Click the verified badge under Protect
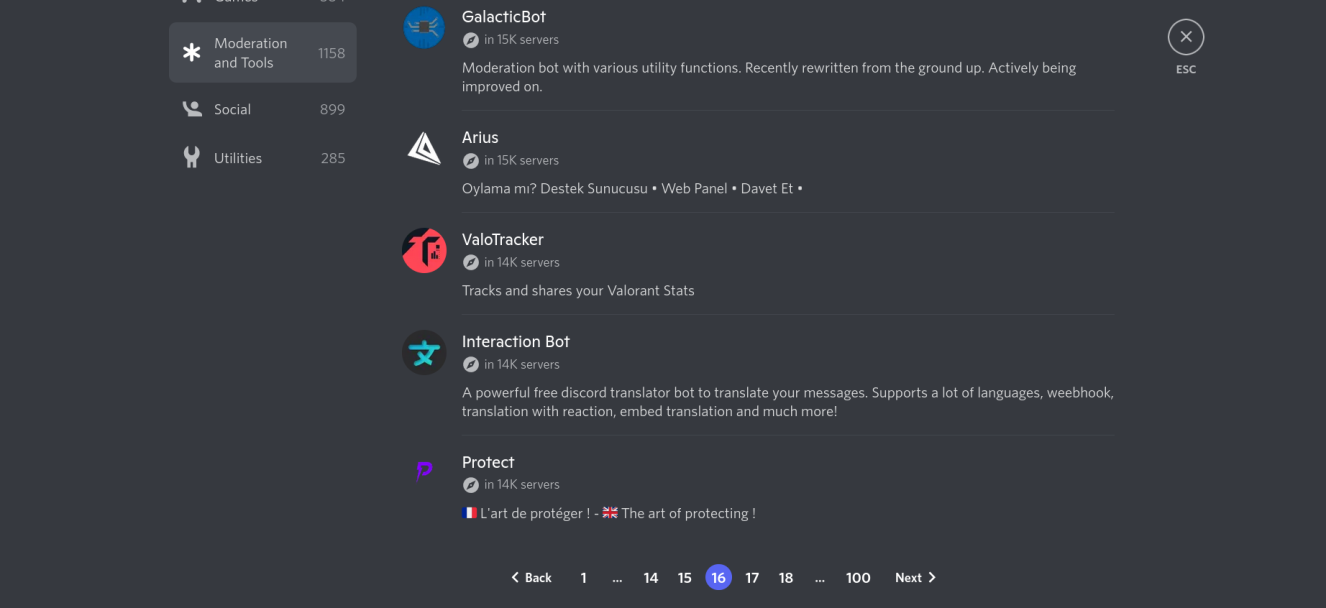 [470, 484]
